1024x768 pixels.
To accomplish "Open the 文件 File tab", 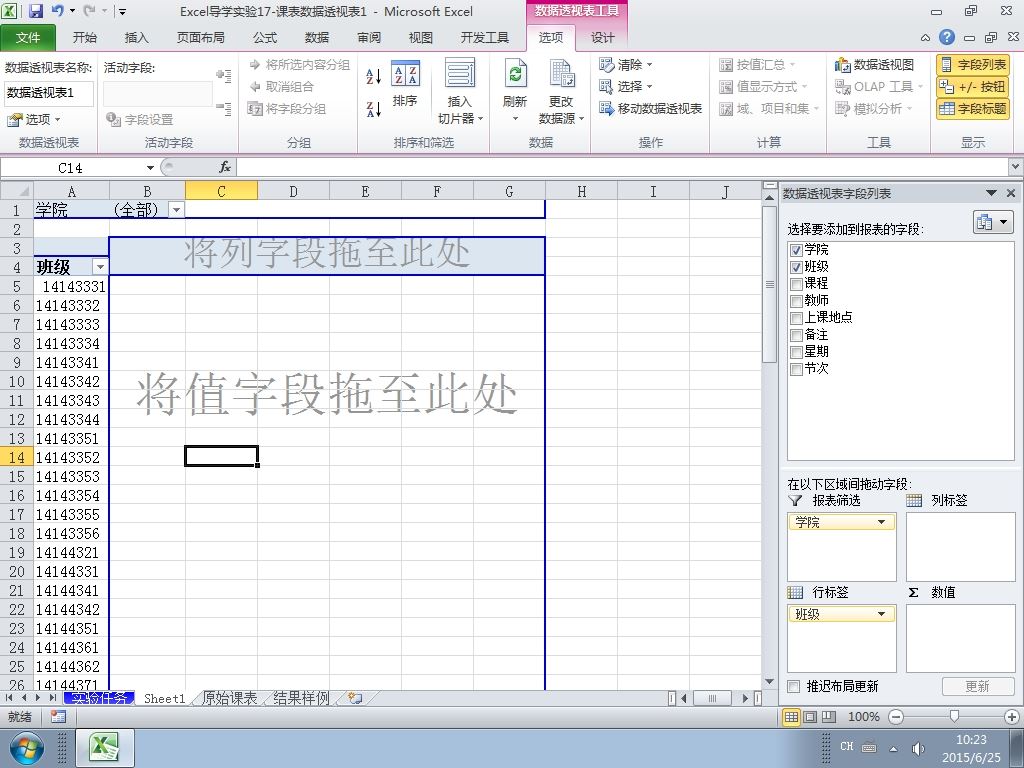I will point(27,38).
